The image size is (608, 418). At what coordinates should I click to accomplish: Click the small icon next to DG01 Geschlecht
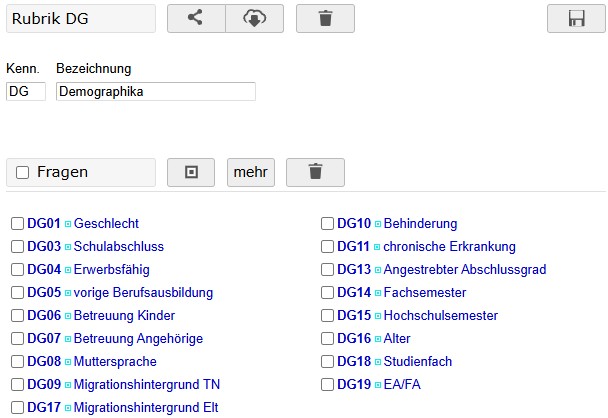pyautogui.click(x=68, y=224)
